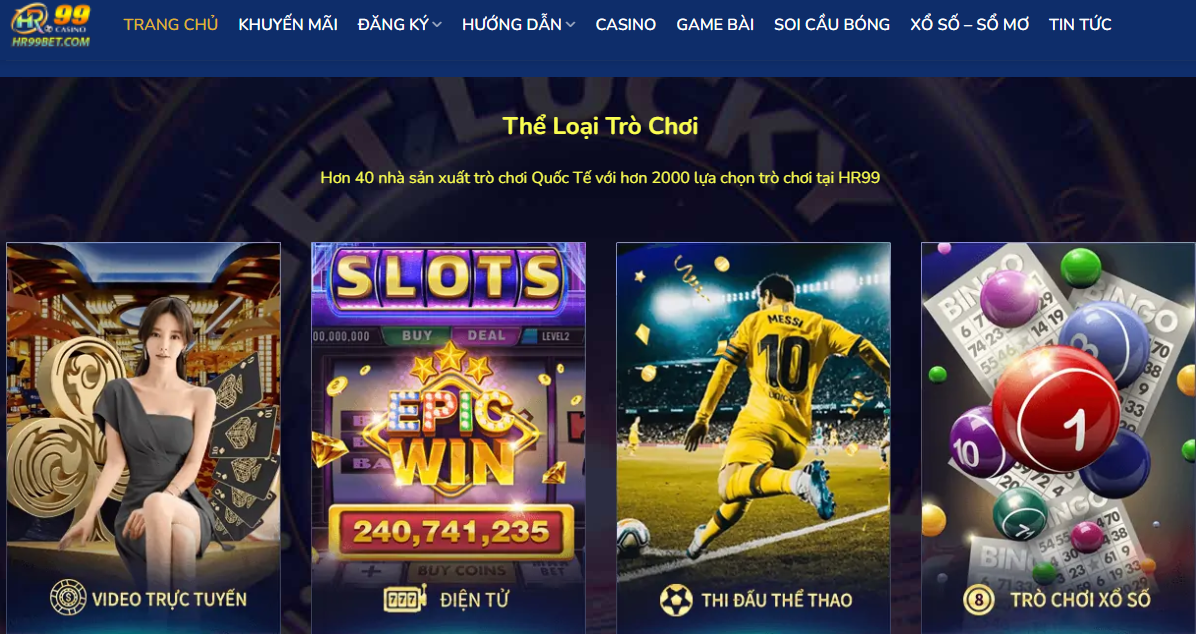Open the Trò Chơi Xổ Số link
The height and width of the screenshot is (634, 1196).
[x=1080, y=600]
